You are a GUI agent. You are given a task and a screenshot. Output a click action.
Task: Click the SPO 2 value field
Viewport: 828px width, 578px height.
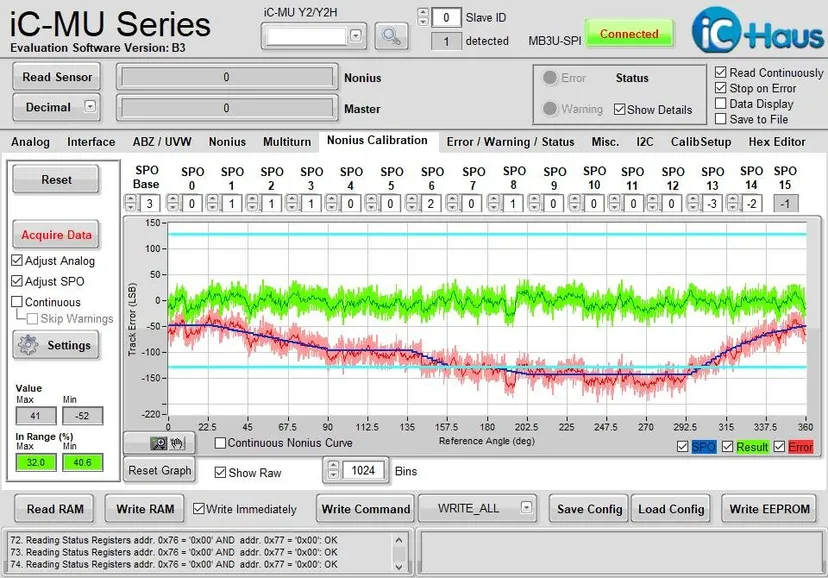(x=272, y=203)
